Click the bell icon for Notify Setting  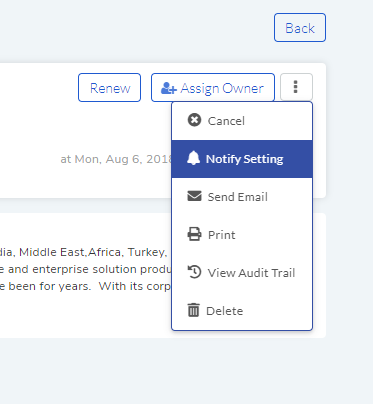(x=193, y=158)
